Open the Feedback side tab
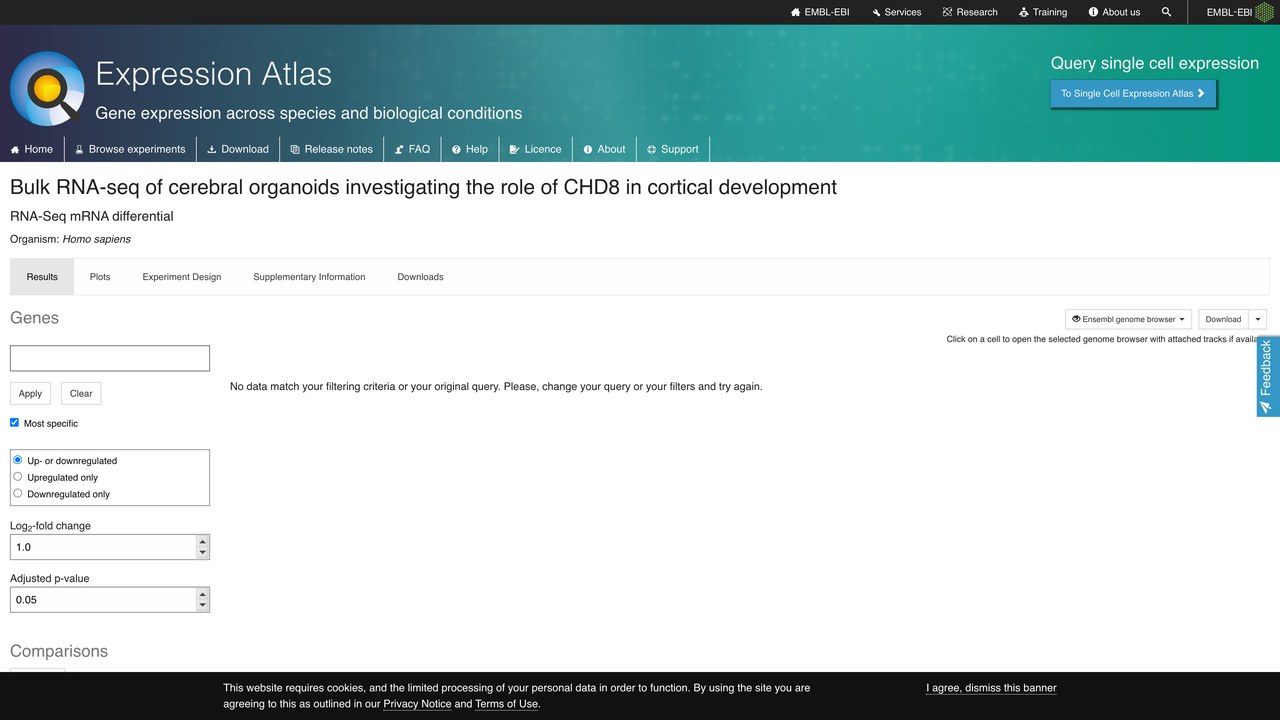Viewport: 1280px width, 720px height. [1267, 376]
